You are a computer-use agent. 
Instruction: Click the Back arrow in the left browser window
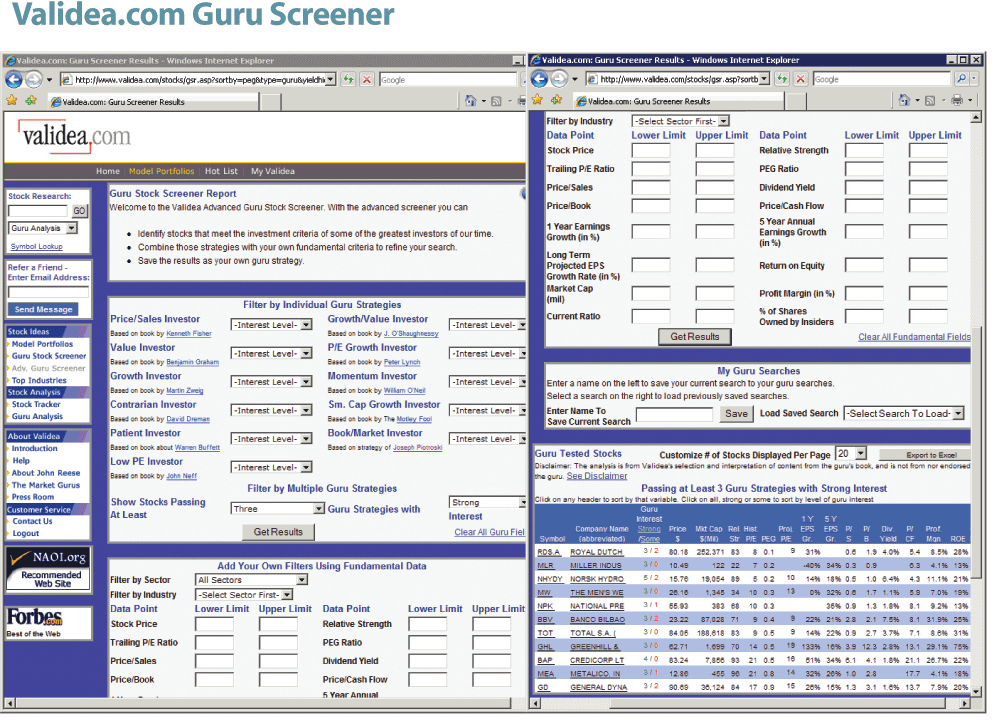point(14,79)
